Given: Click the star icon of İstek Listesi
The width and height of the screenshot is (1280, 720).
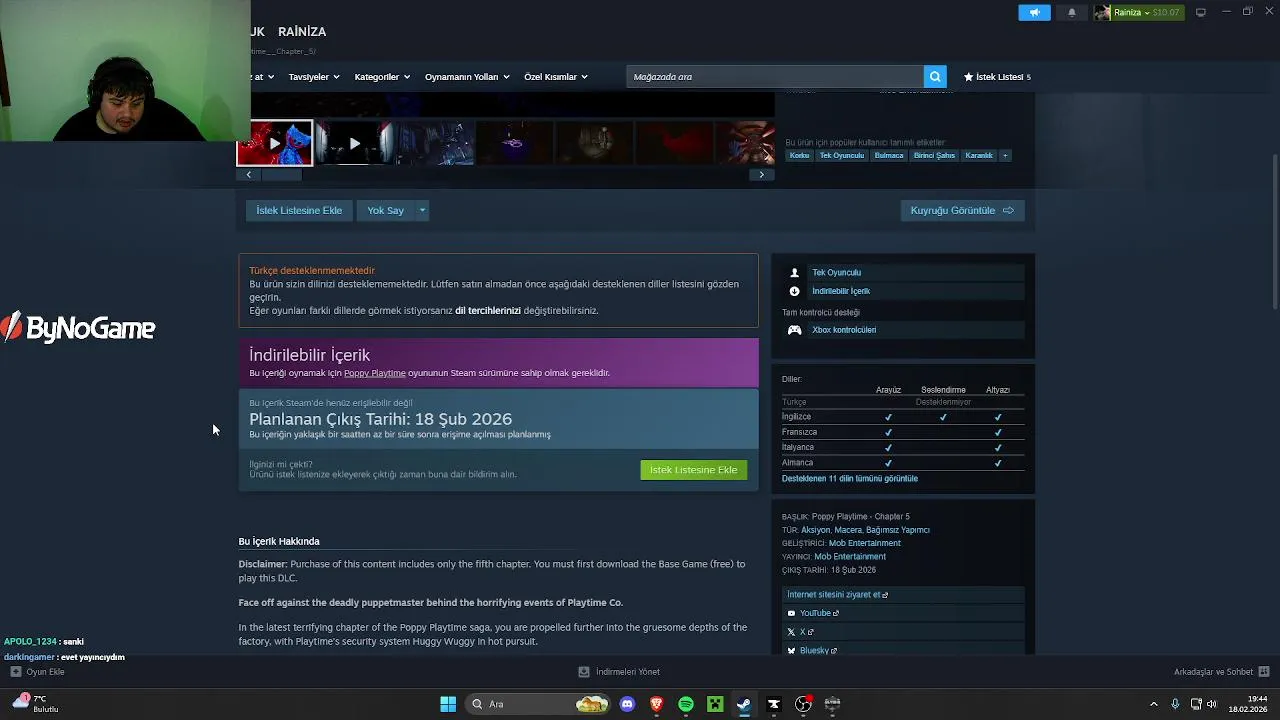Looking at the screenshot, I should coord(968,77).
